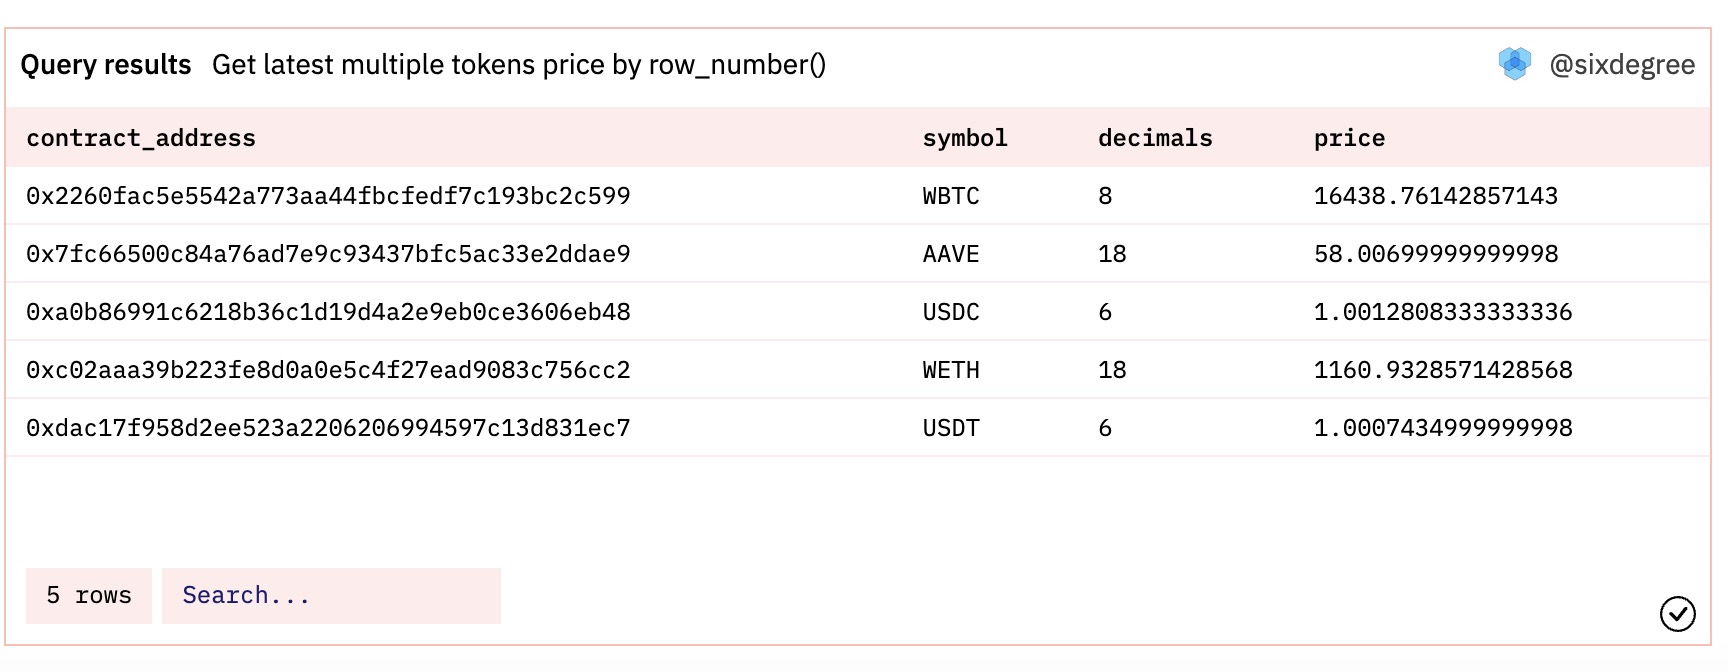This screenshot has height=672, width=1728.
Task: Select the AAVE symbol cell
Action: tap(950, 254)
